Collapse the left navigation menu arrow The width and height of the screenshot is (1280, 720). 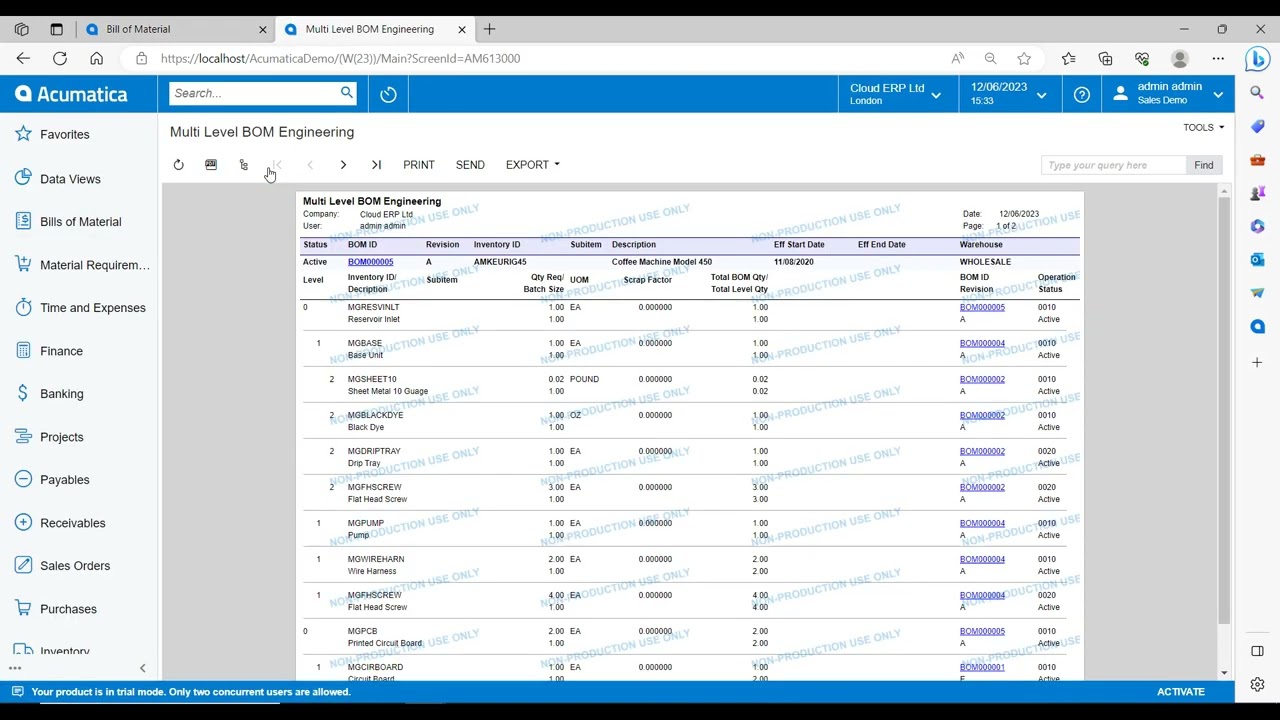[142, 668]
